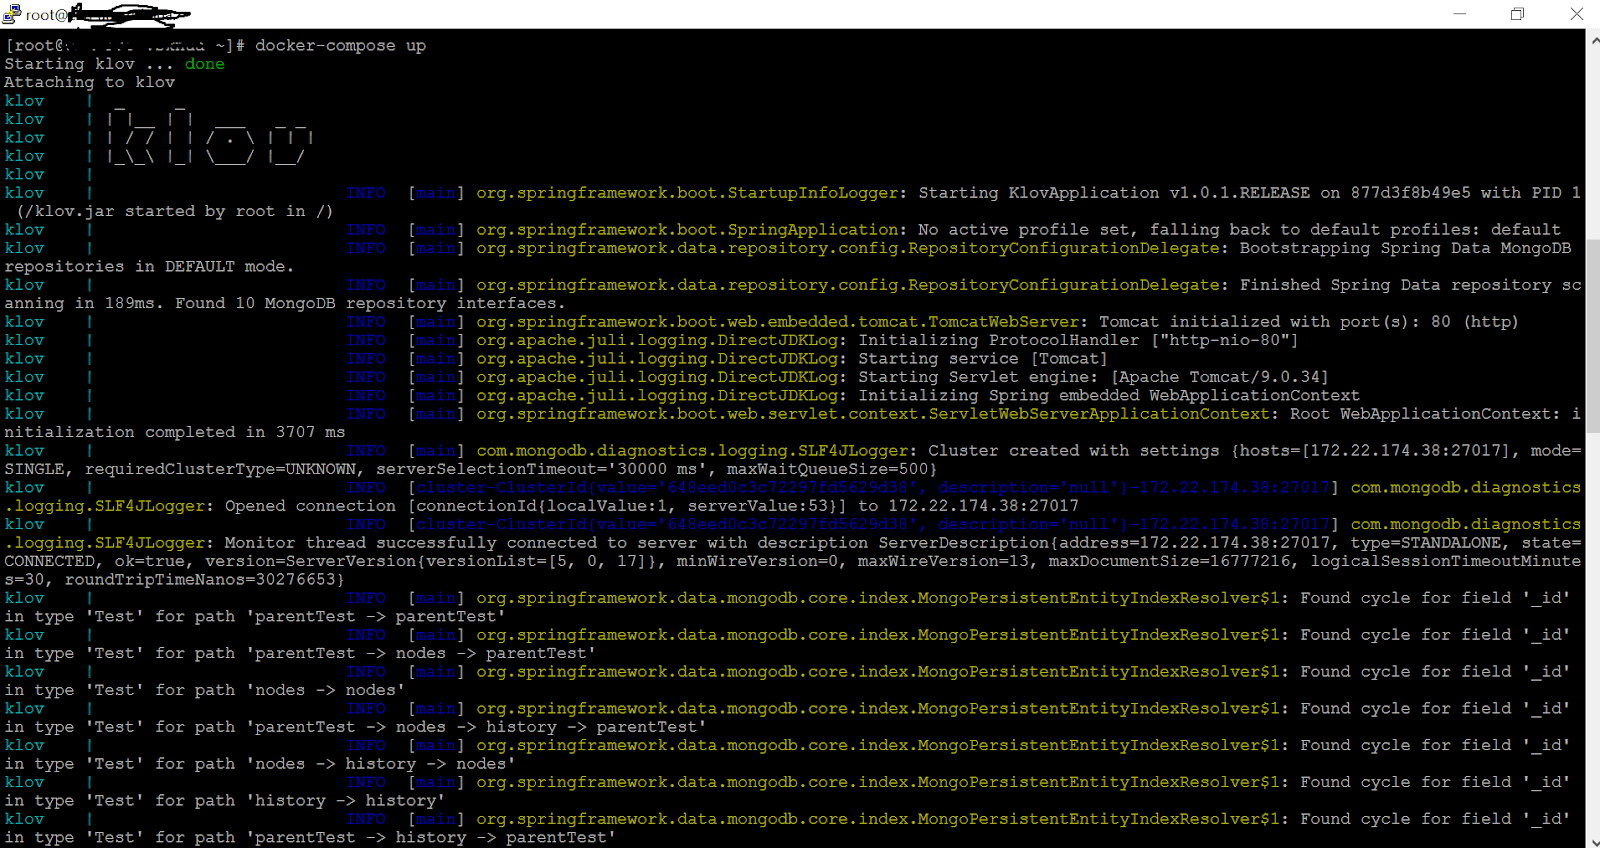Click 'Initializing ProtocolHandler ["http-nio-80"]' text
The width and height of the screenshot is (1600, 848).
point(1078,340)
